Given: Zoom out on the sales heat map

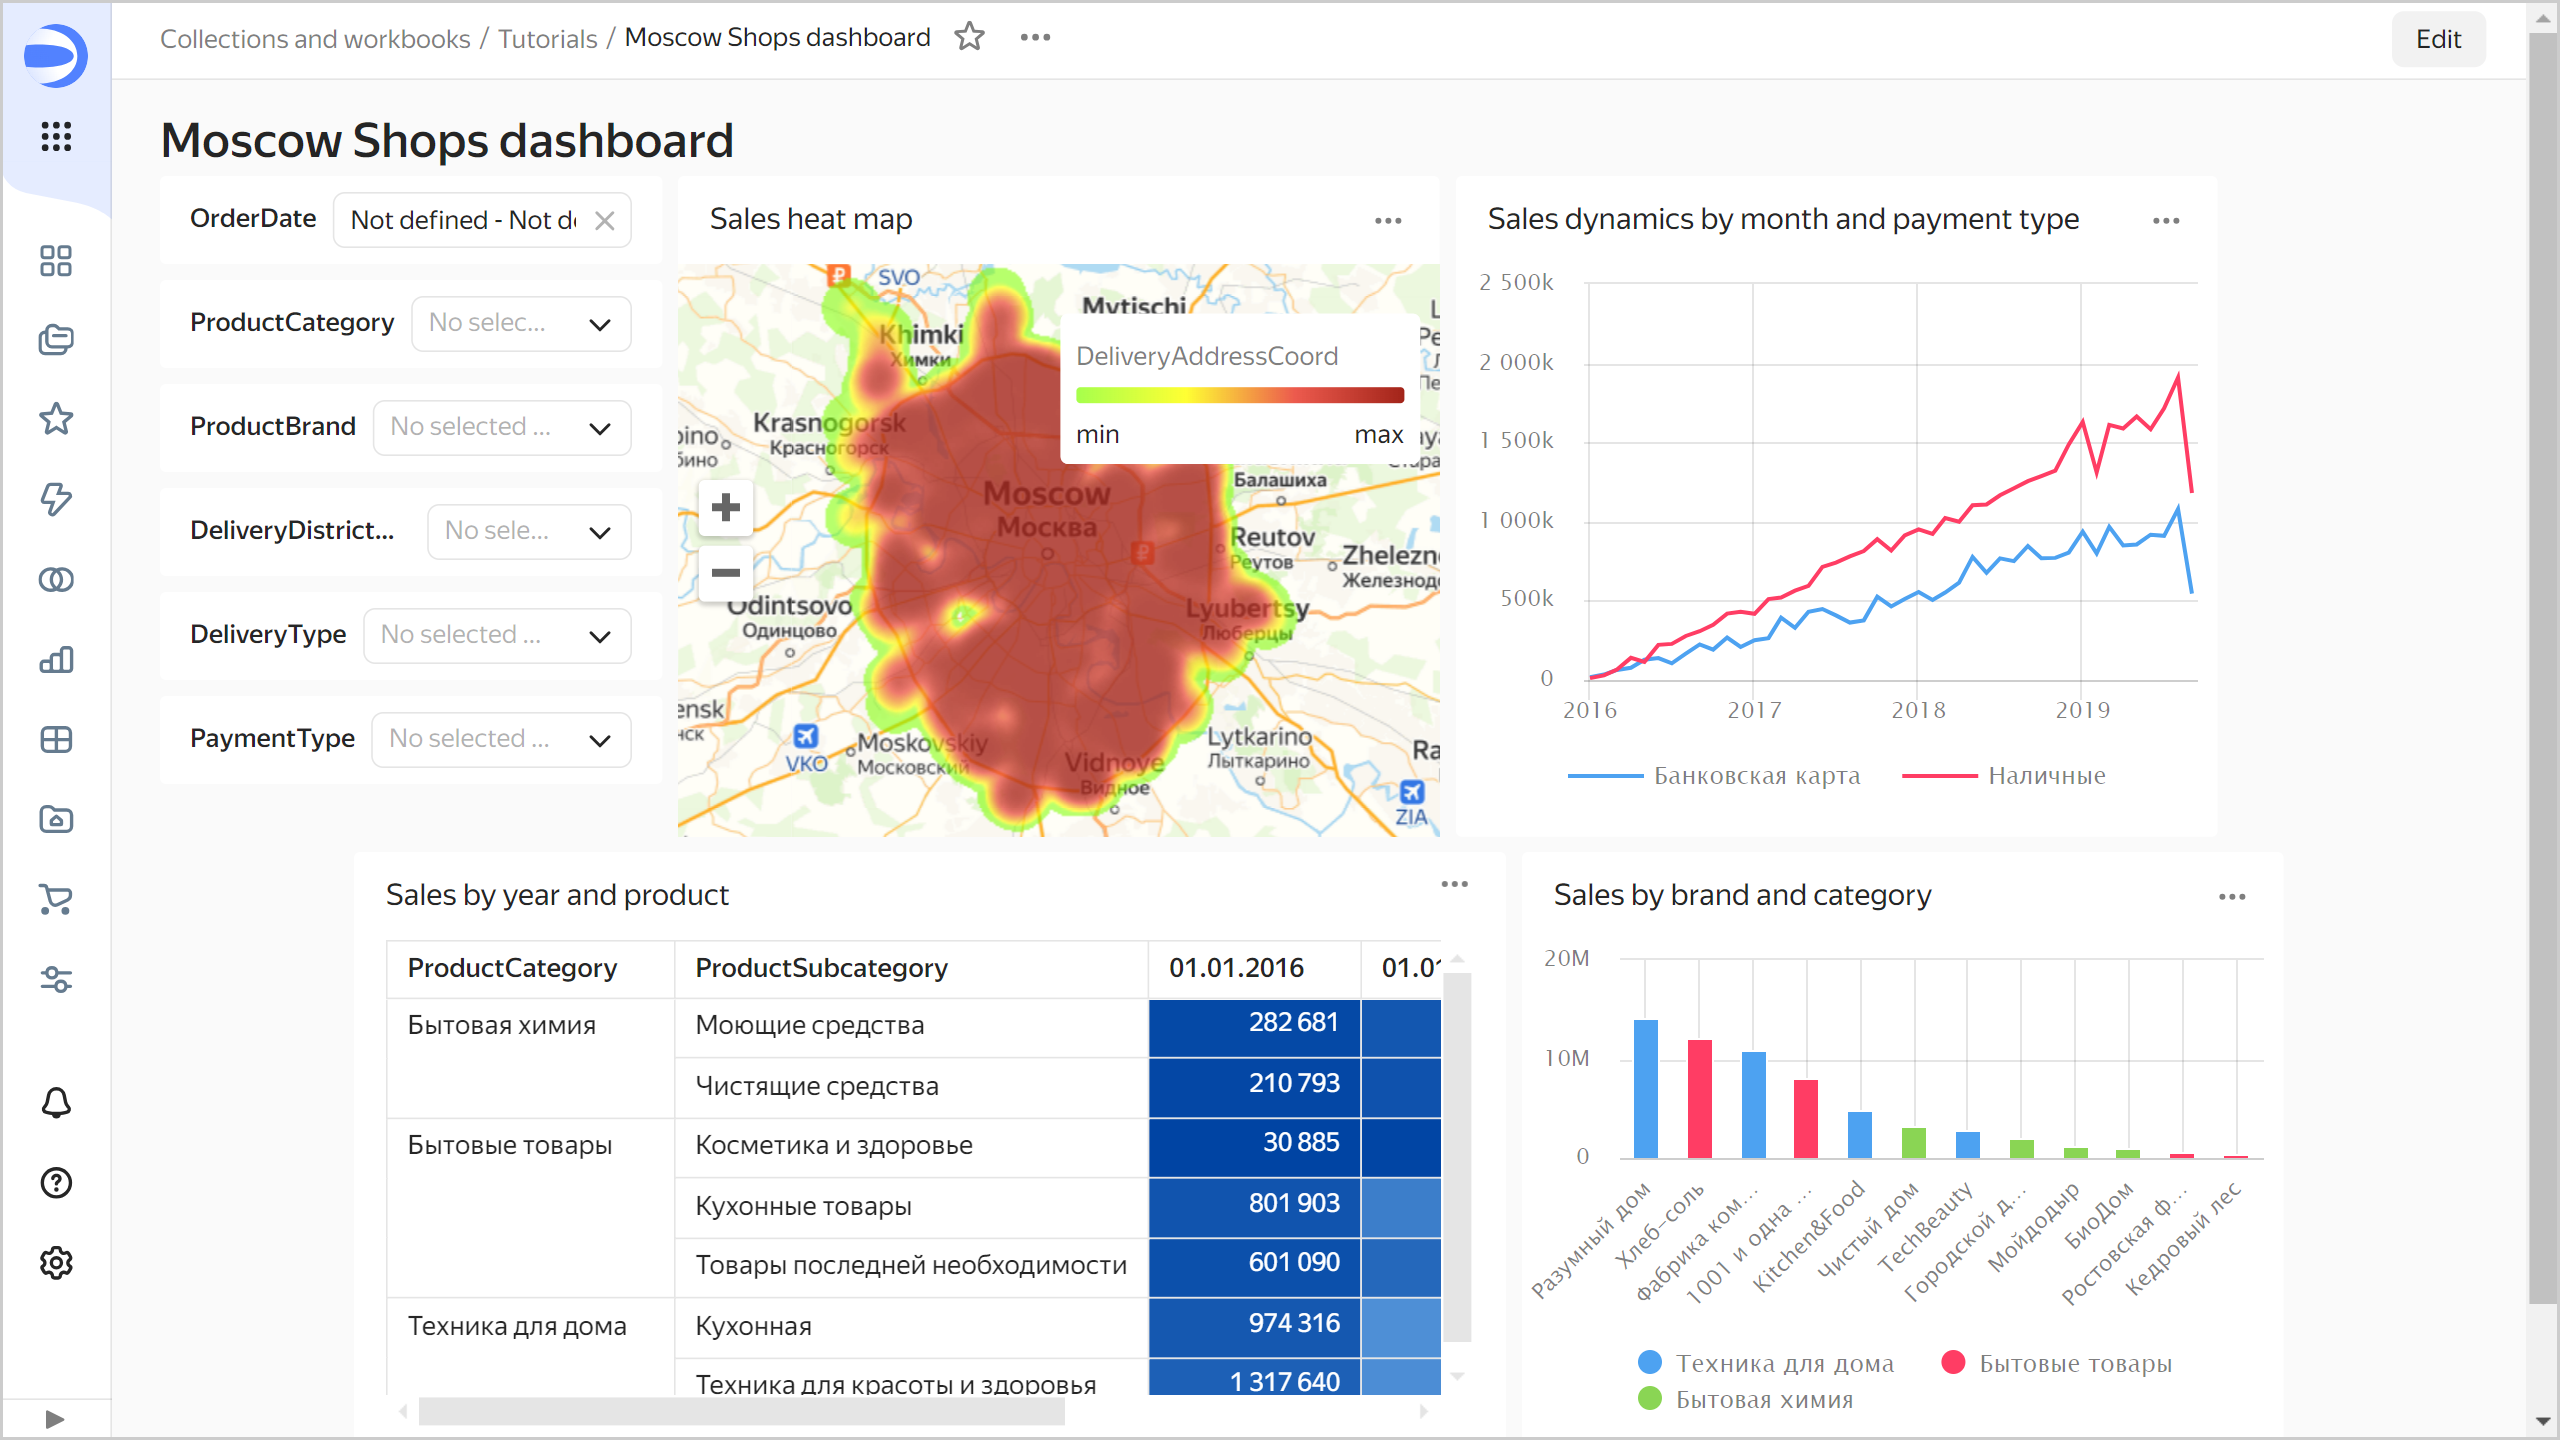Looking at the screenshot, I should click(726, 573).
